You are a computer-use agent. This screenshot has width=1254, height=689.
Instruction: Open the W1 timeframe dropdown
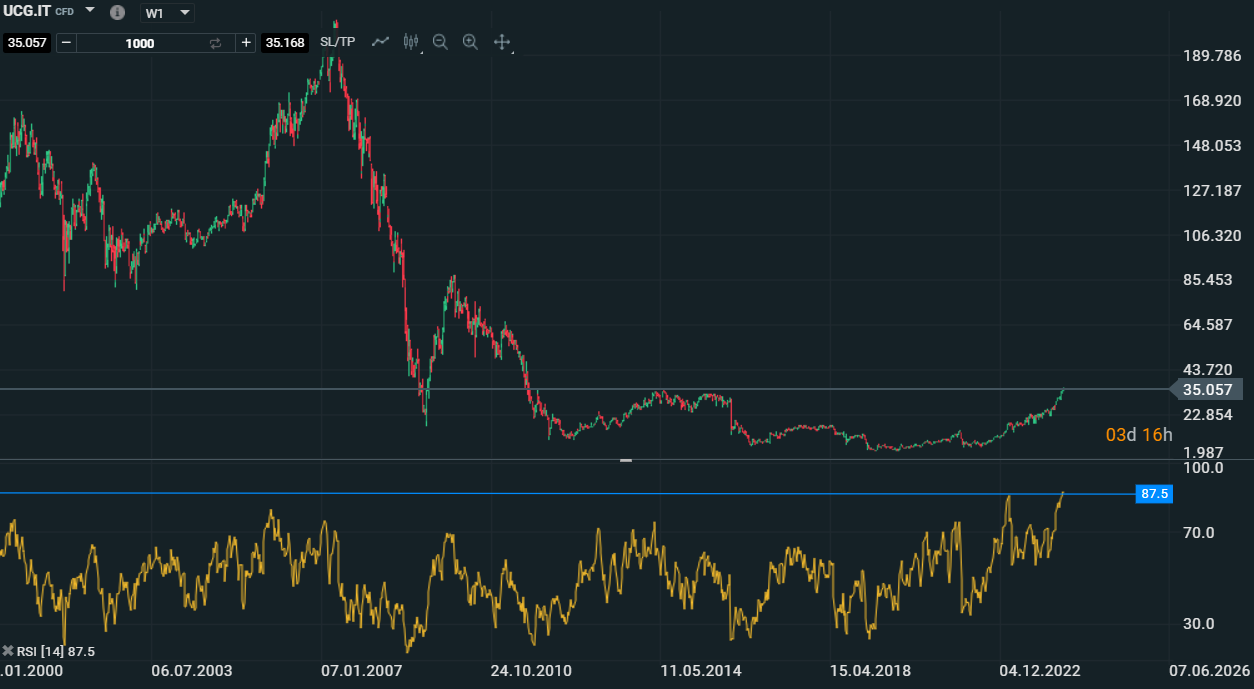pyautogui.click(x=167, y=13)
